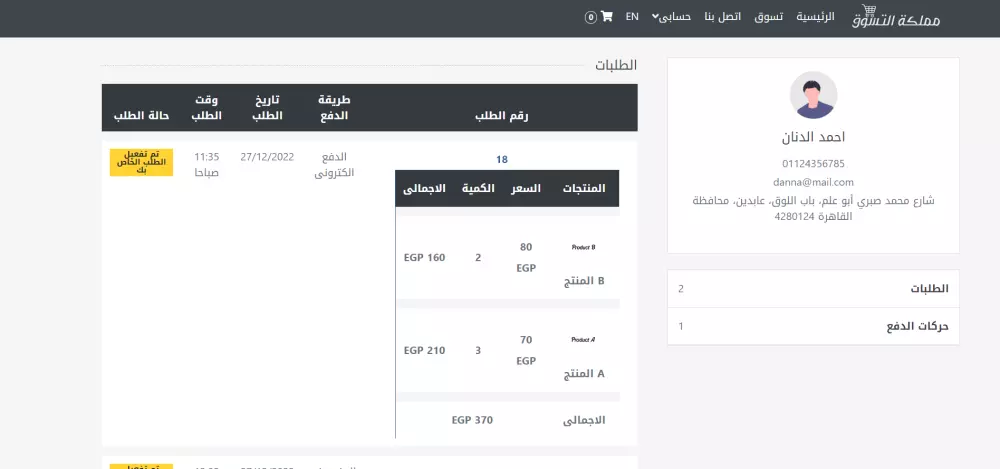This screenshot has width=1000, height=469.
Task: Click the Product B thumbnail image
Action: click(x=584, y=248)
